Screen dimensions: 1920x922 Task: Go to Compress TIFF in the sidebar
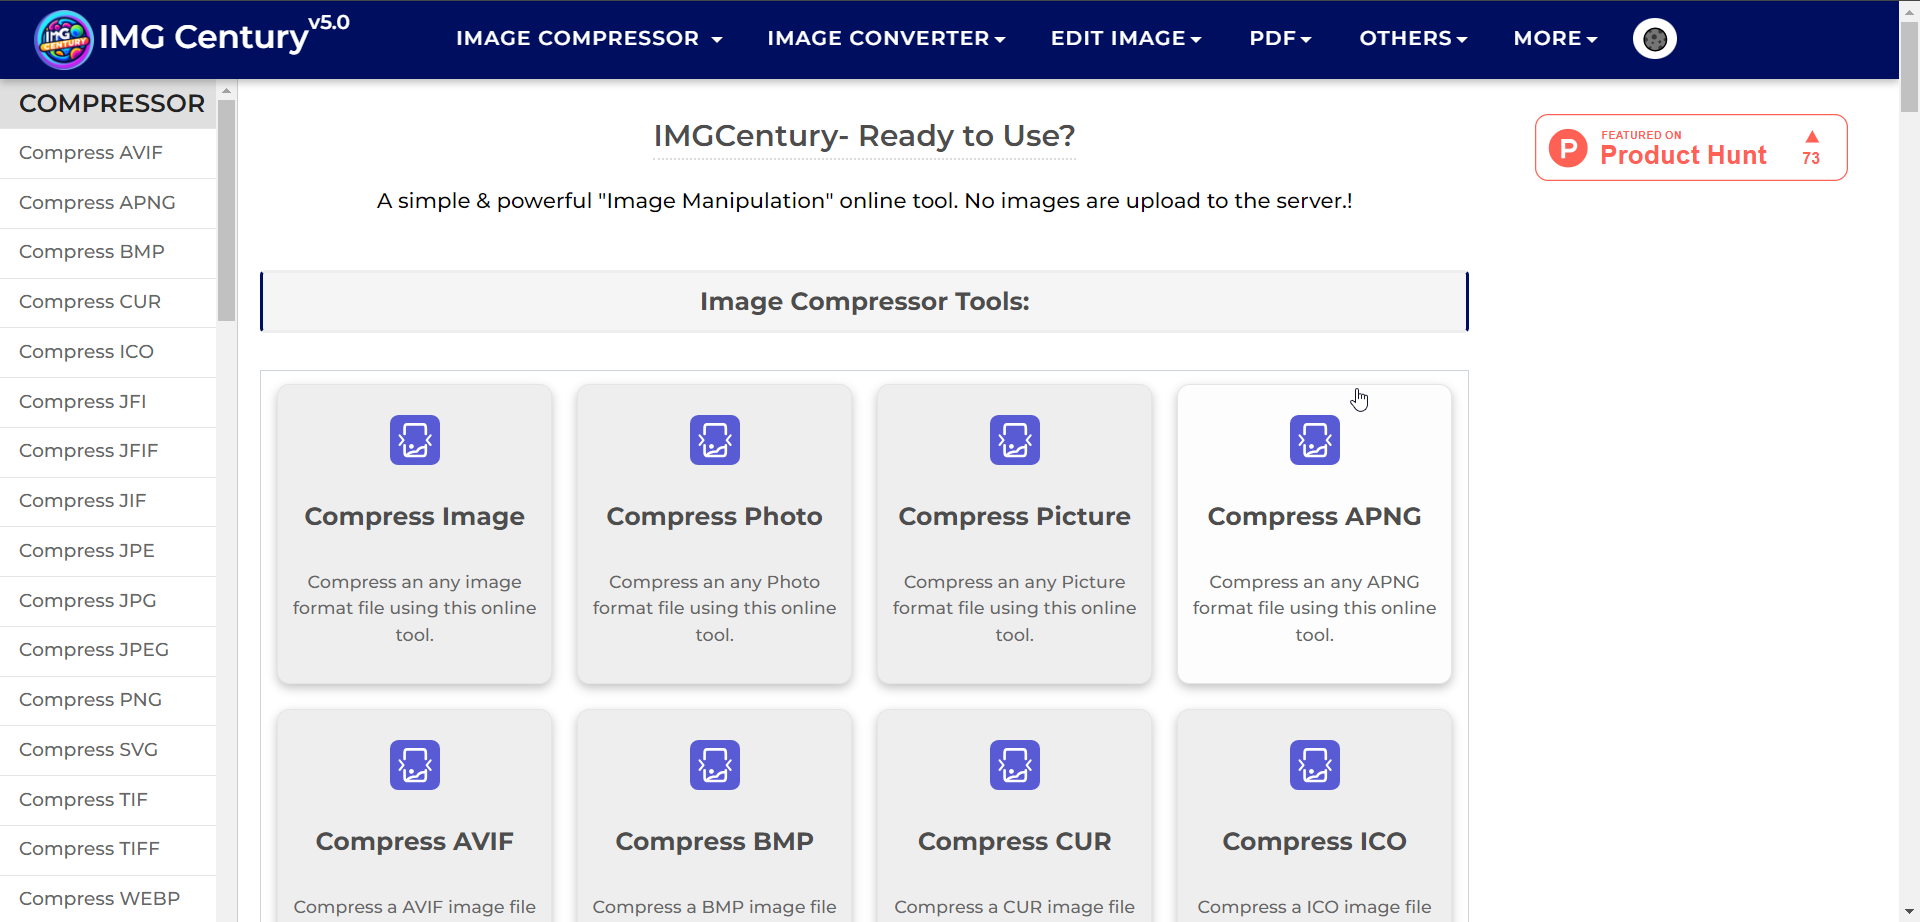[x=108, y=849]
